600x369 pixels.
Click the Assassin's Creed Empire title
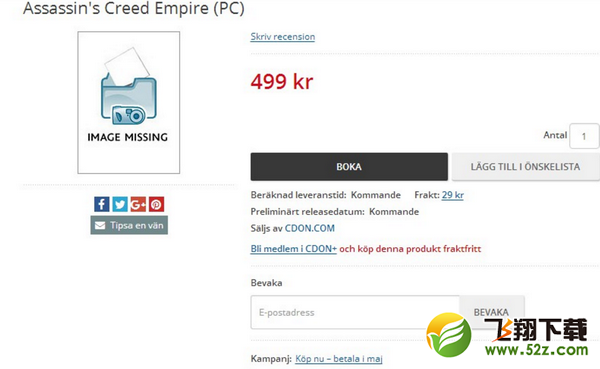[134, 8]
